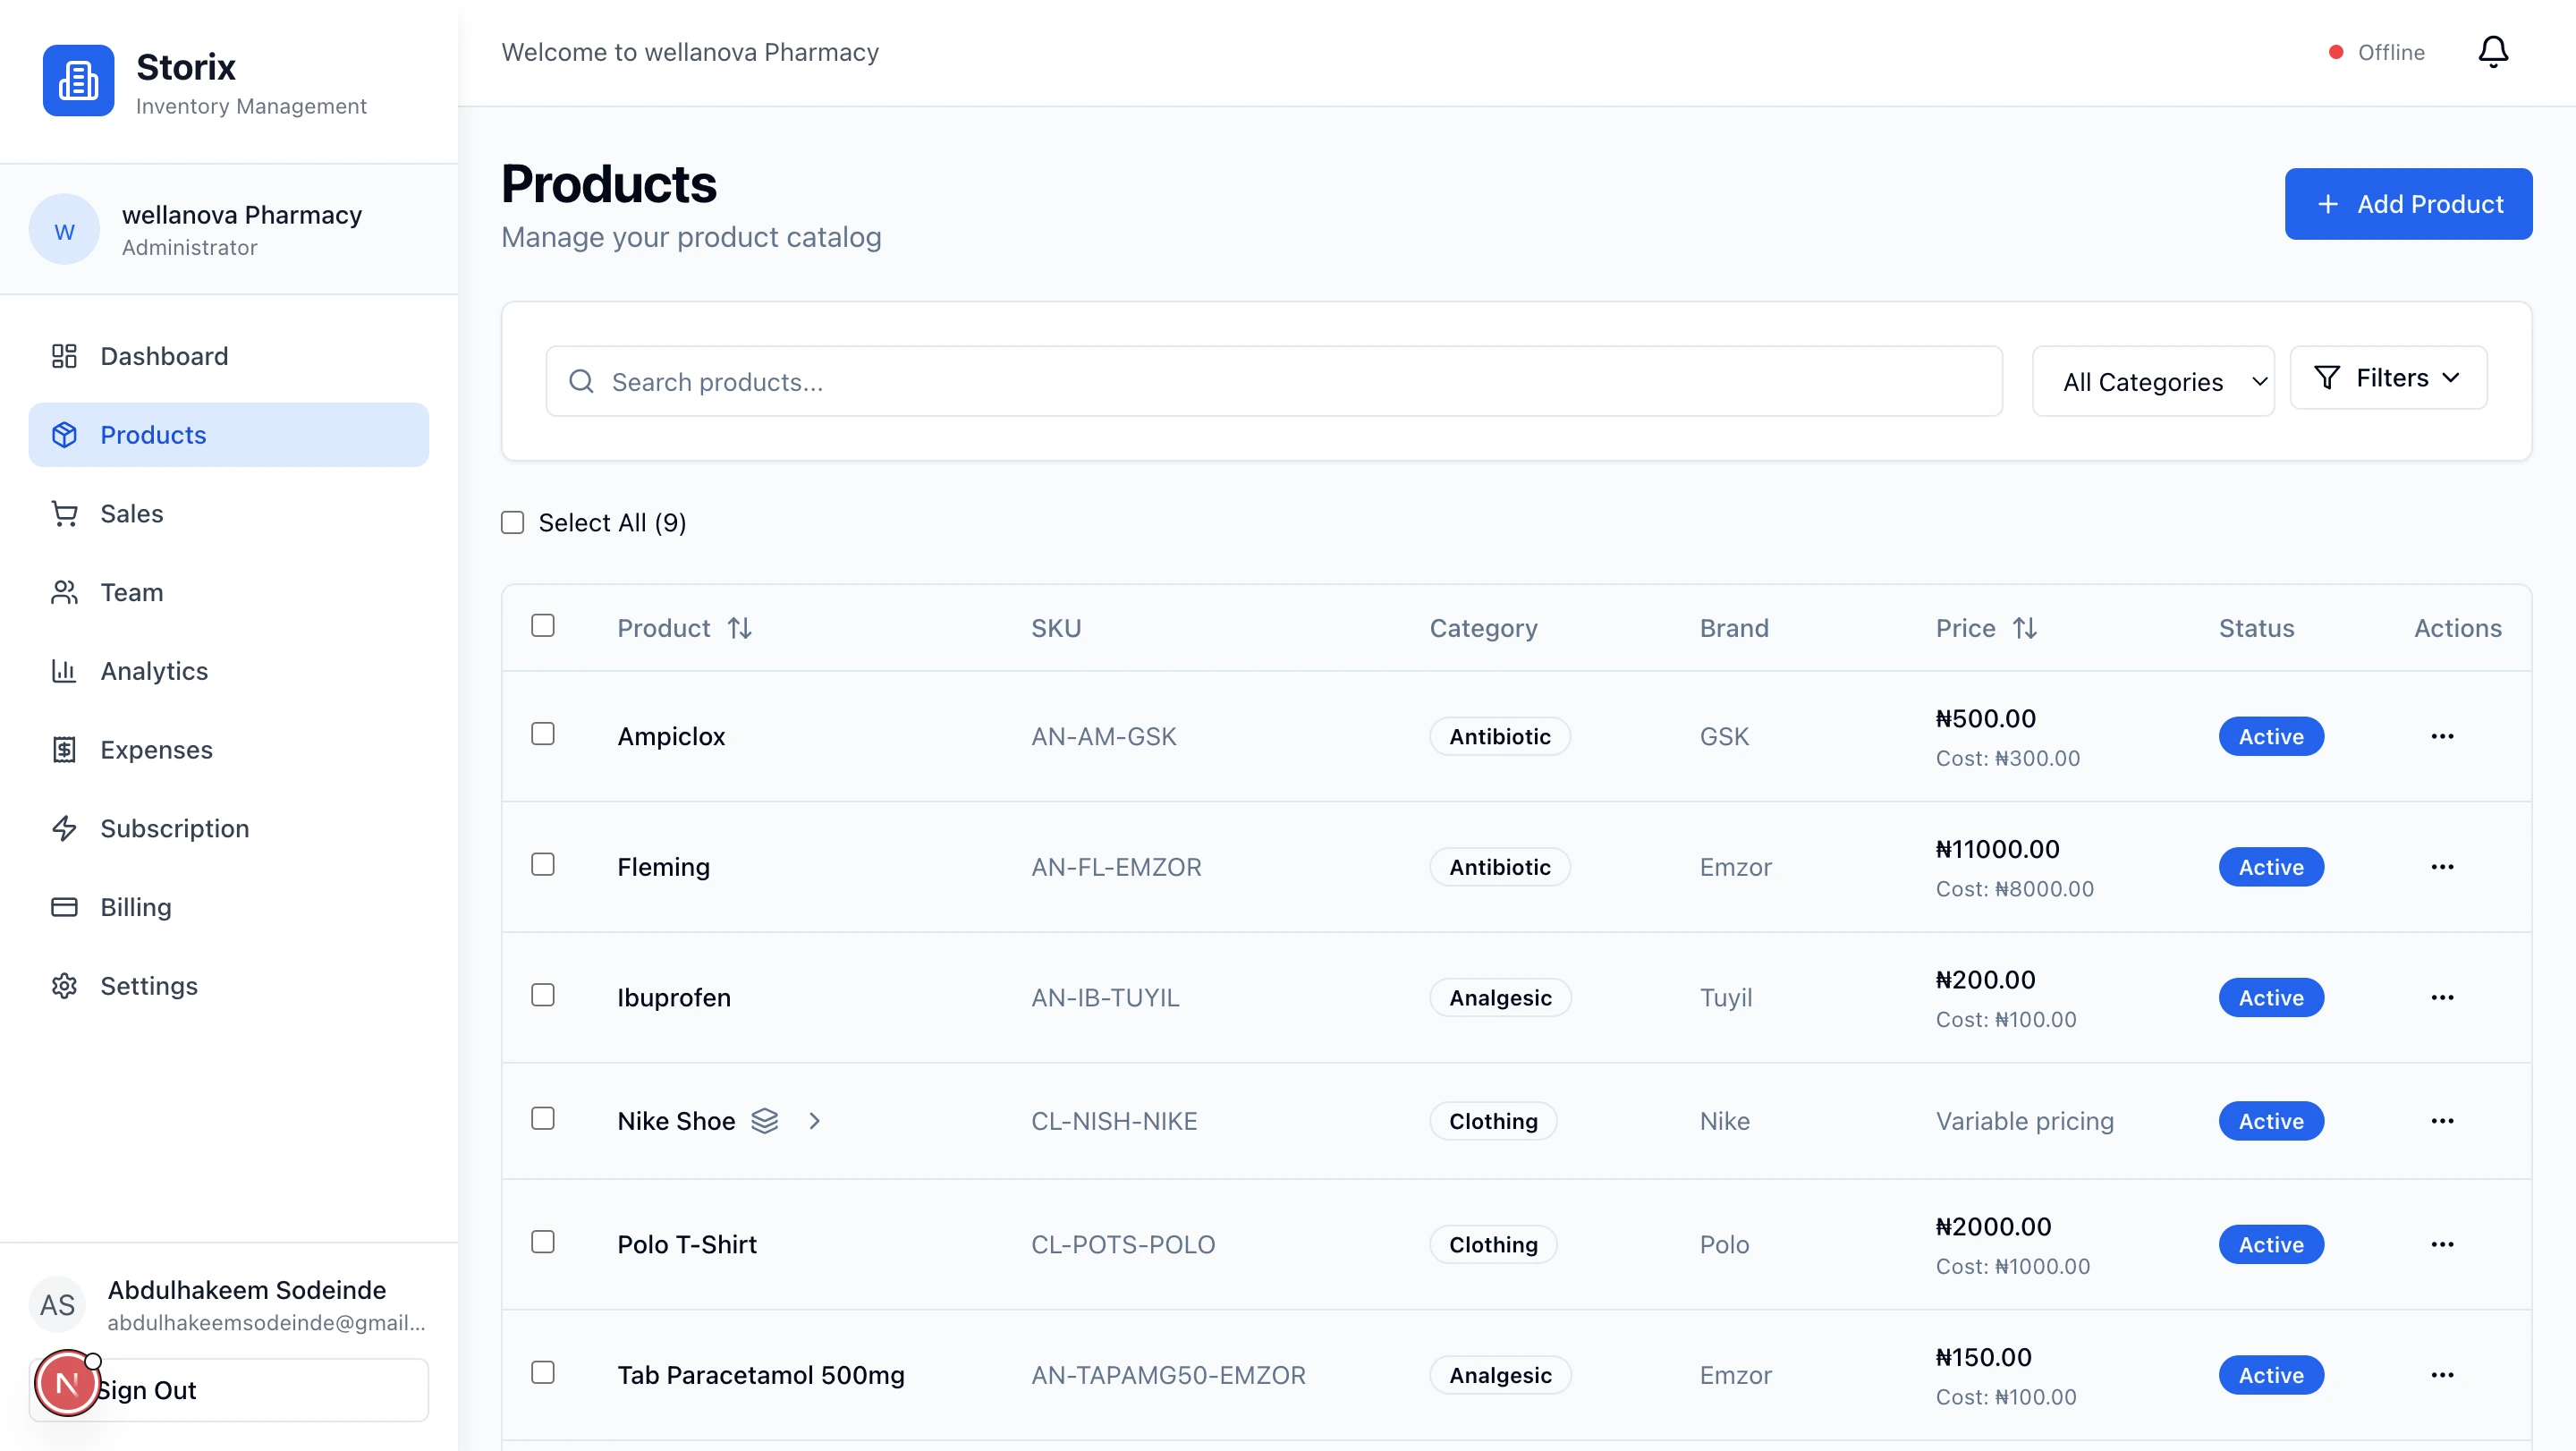This screenshot has width=2576, height=1451.
Task: Click the notification bell icon
Action: pos(2492,52)
